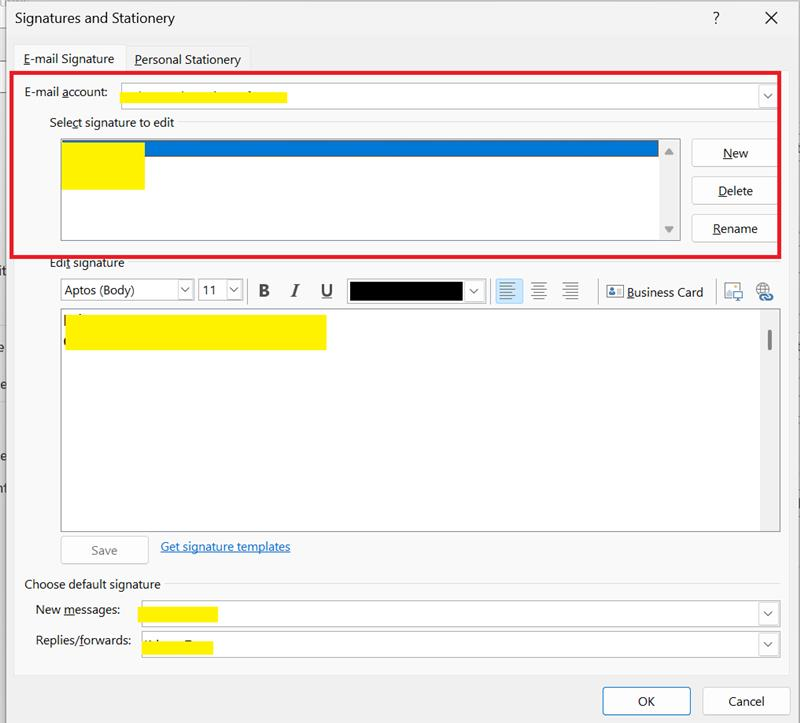Click the New signature button
The height and width of the screenshot is (723, 800).
[735, 153]
